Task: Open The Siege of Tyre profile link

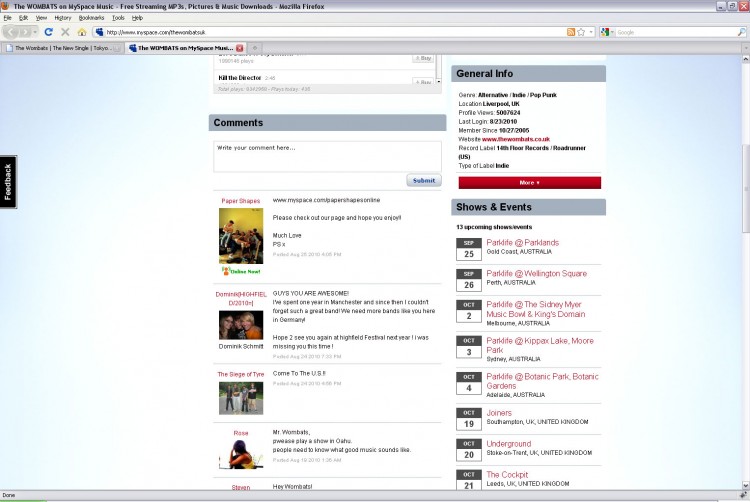Action: [x=241, y=374]
